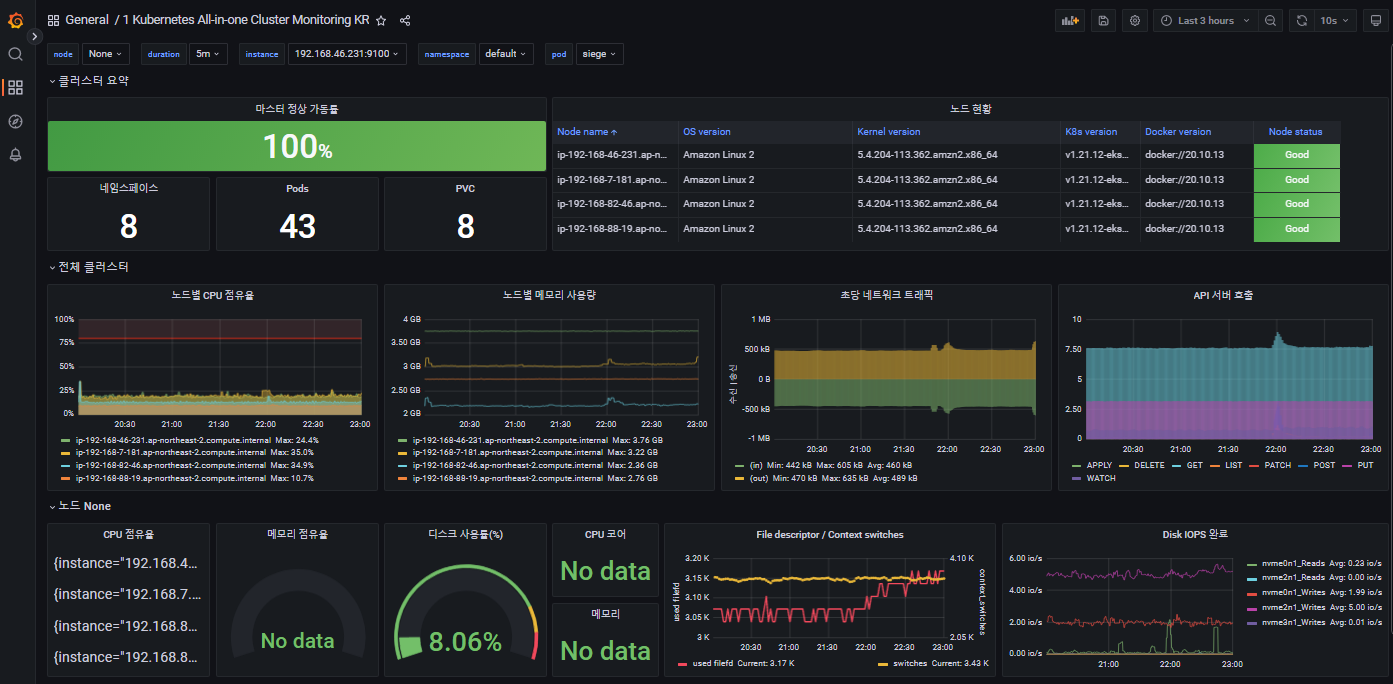
Task: Toggle the used filefd legend series
Action: pos(713,663)
